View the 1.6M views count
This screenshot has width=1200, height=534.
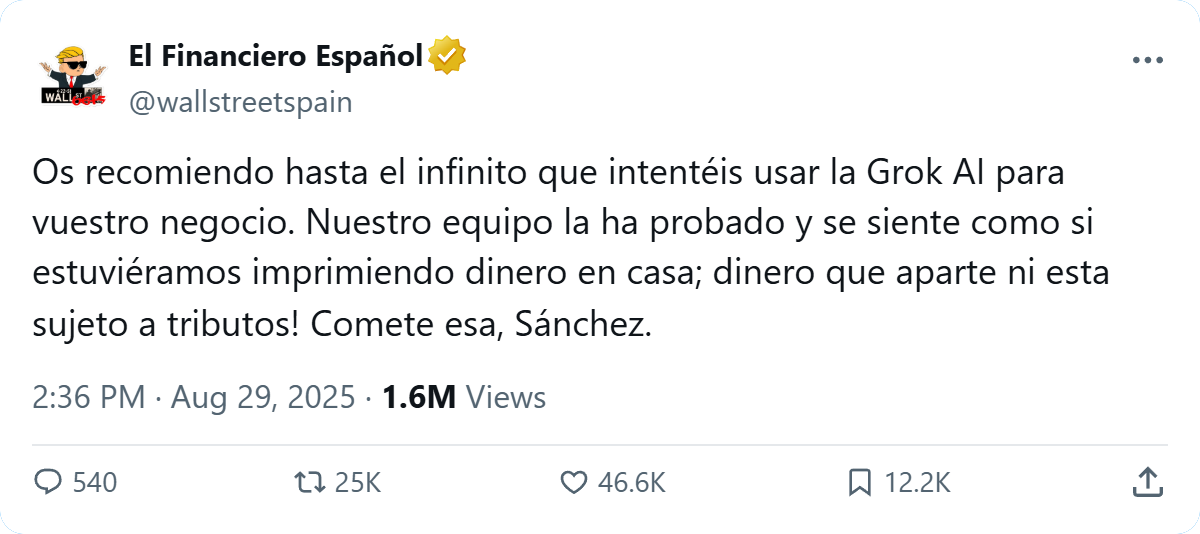click(x=419, y=398)
